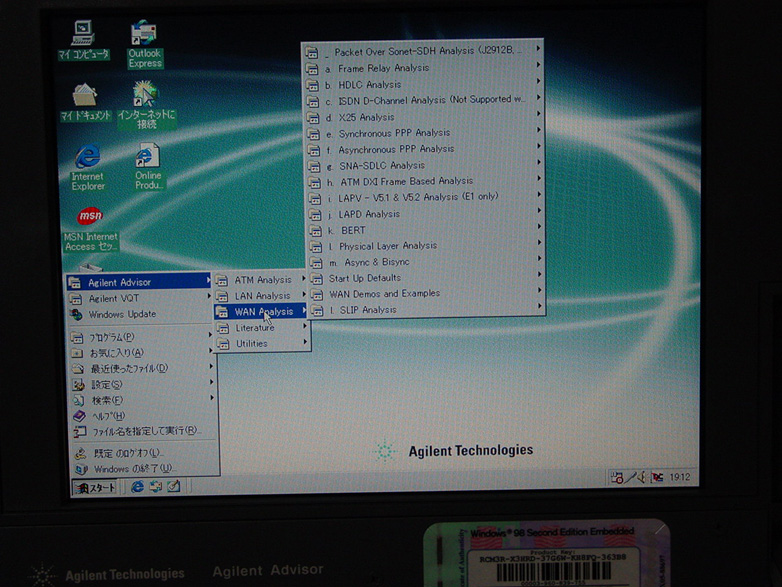
Task: Open the SLIP Analysis entry
Action: pos(427,310)
